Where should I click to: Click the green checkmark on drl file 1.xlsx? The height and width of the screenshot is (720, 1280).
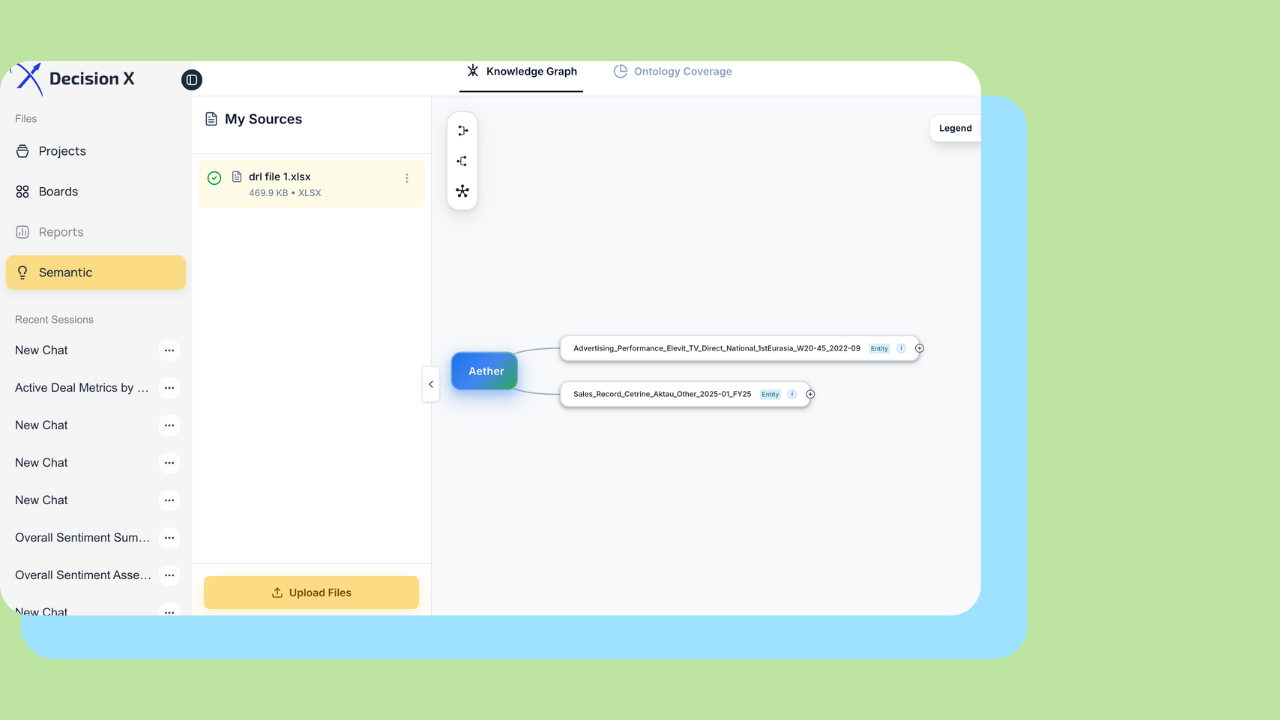(214, 177)
